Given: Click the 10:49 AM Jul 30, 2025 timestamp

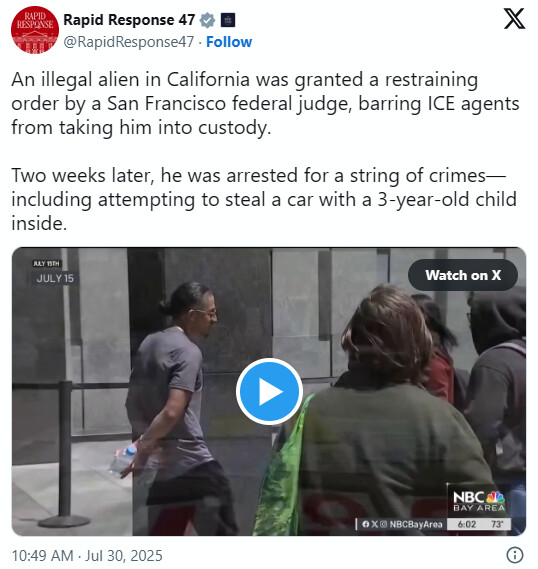Looking at the screenshot, I should click(x=87, y=556).
